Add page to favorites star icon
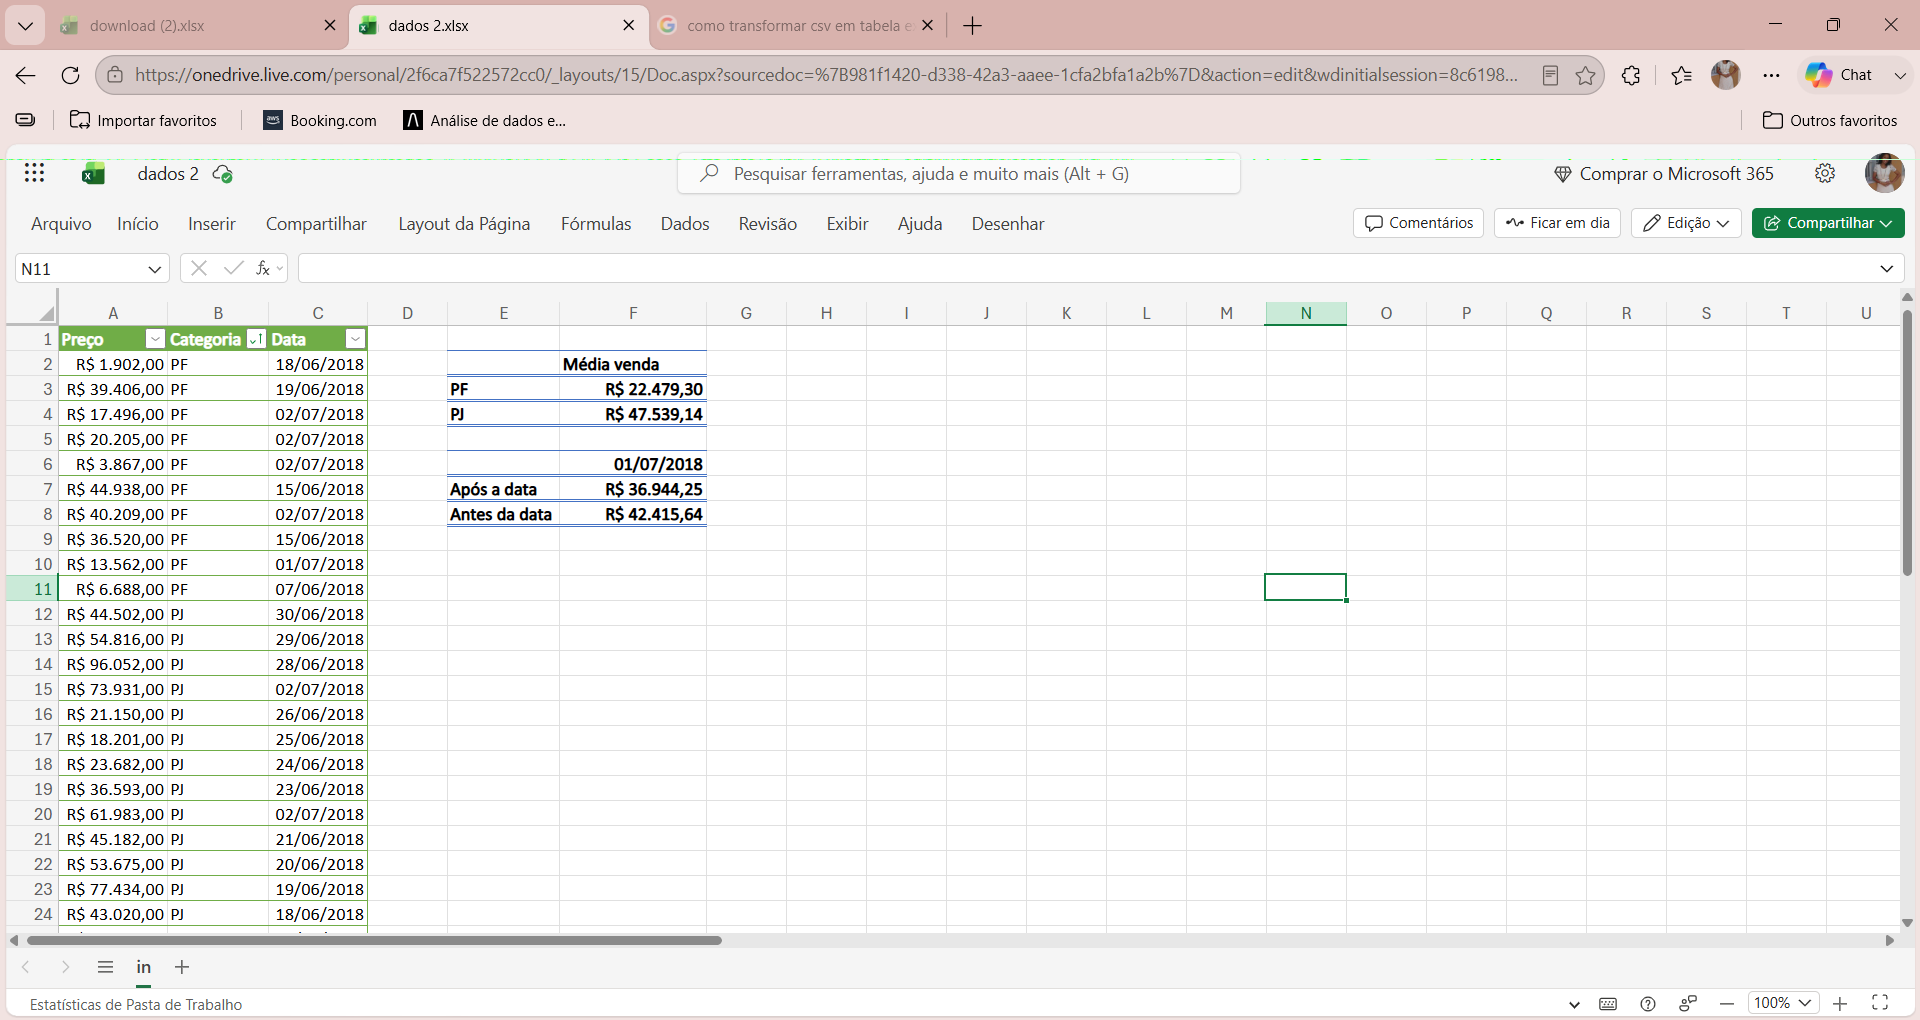 coord(1586,75)
